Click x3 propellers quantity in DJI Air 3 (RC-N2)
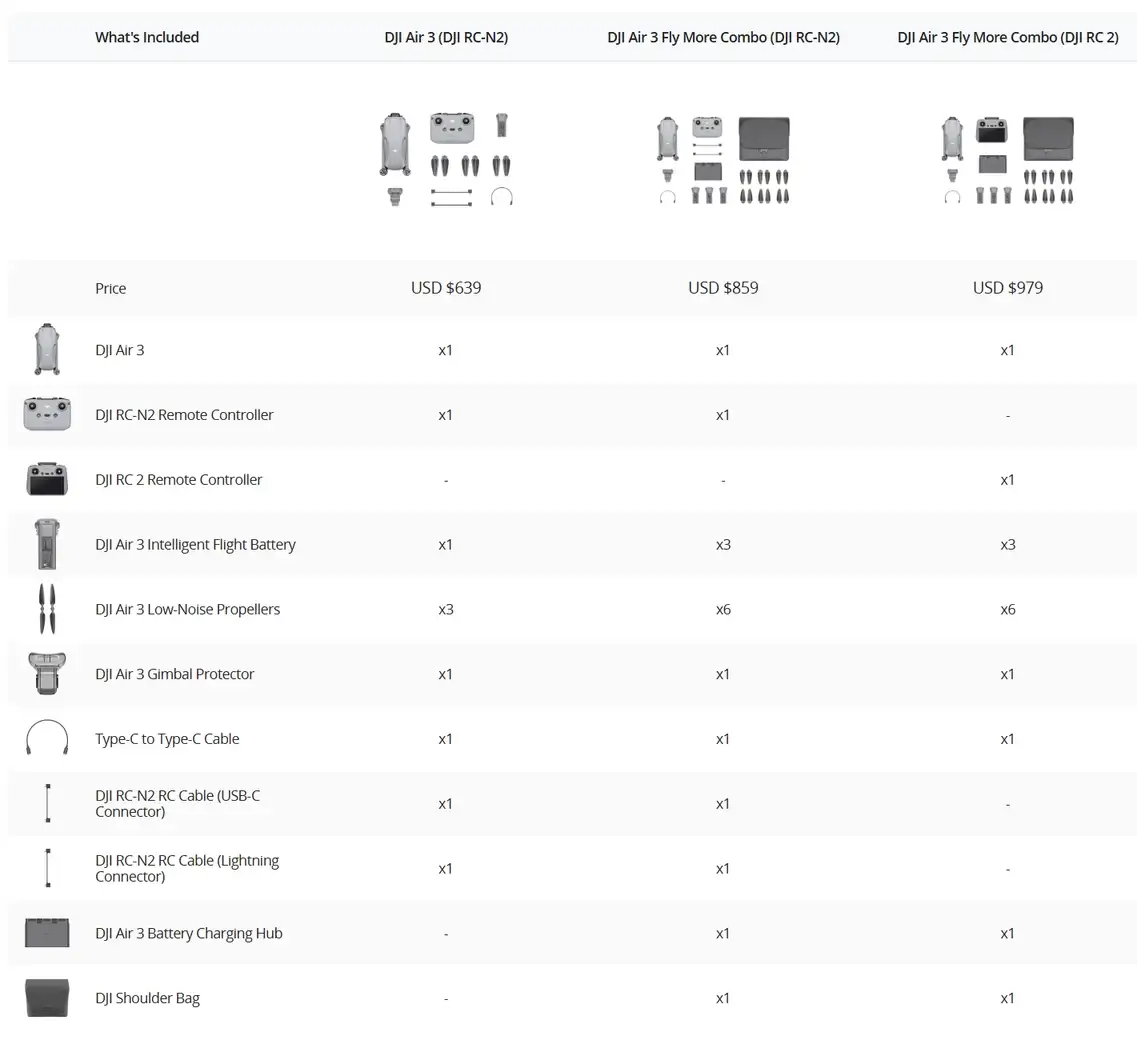This screenshot has height=1048, width=1137. [x=446, y=609]
